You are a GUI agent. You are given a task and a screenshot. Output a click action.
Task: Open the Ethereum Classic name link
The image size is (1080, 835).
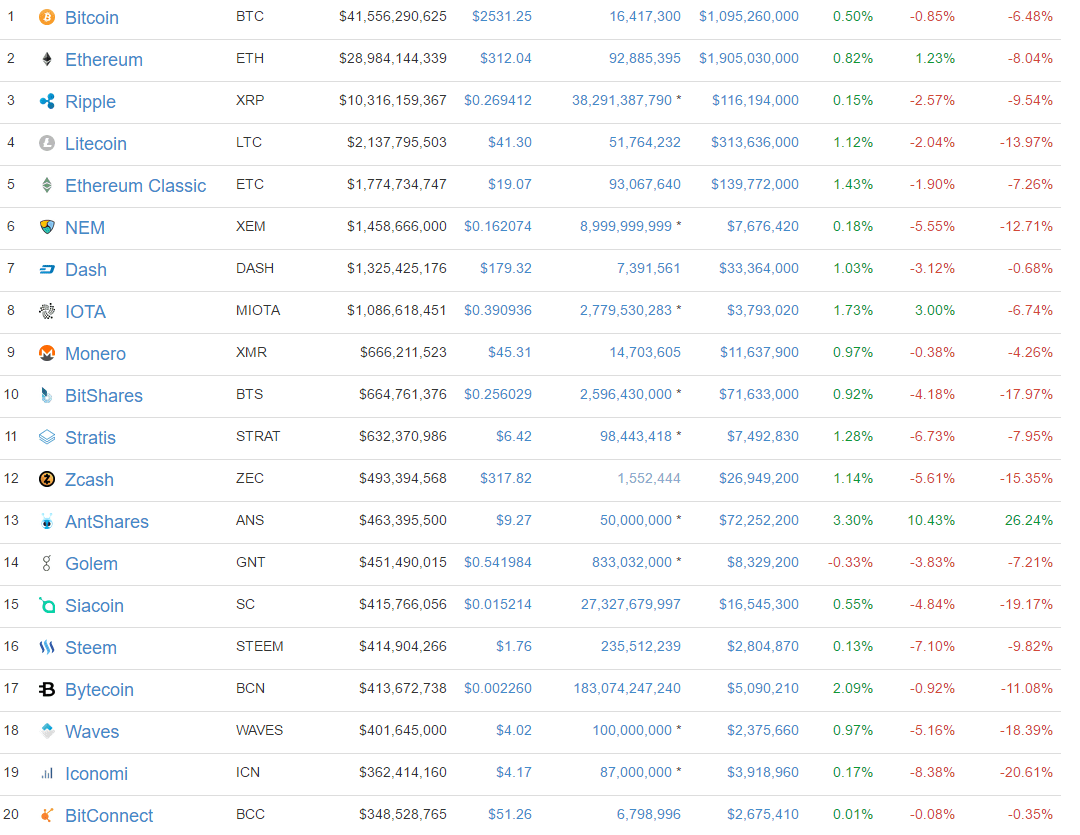(136, 186)
